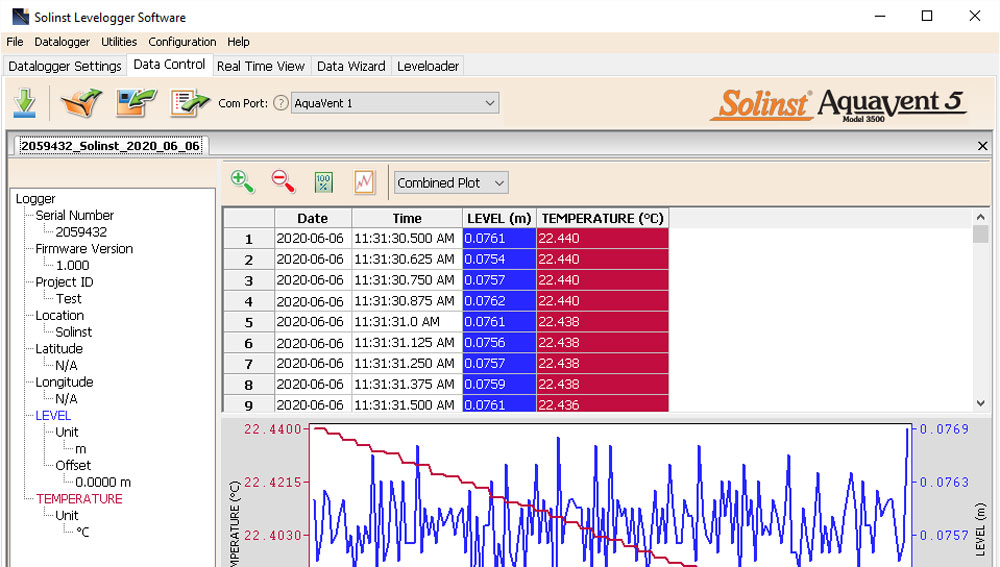Expand the Combined Plot dropdown
The image size is (1000, 567).
[450, 183]
